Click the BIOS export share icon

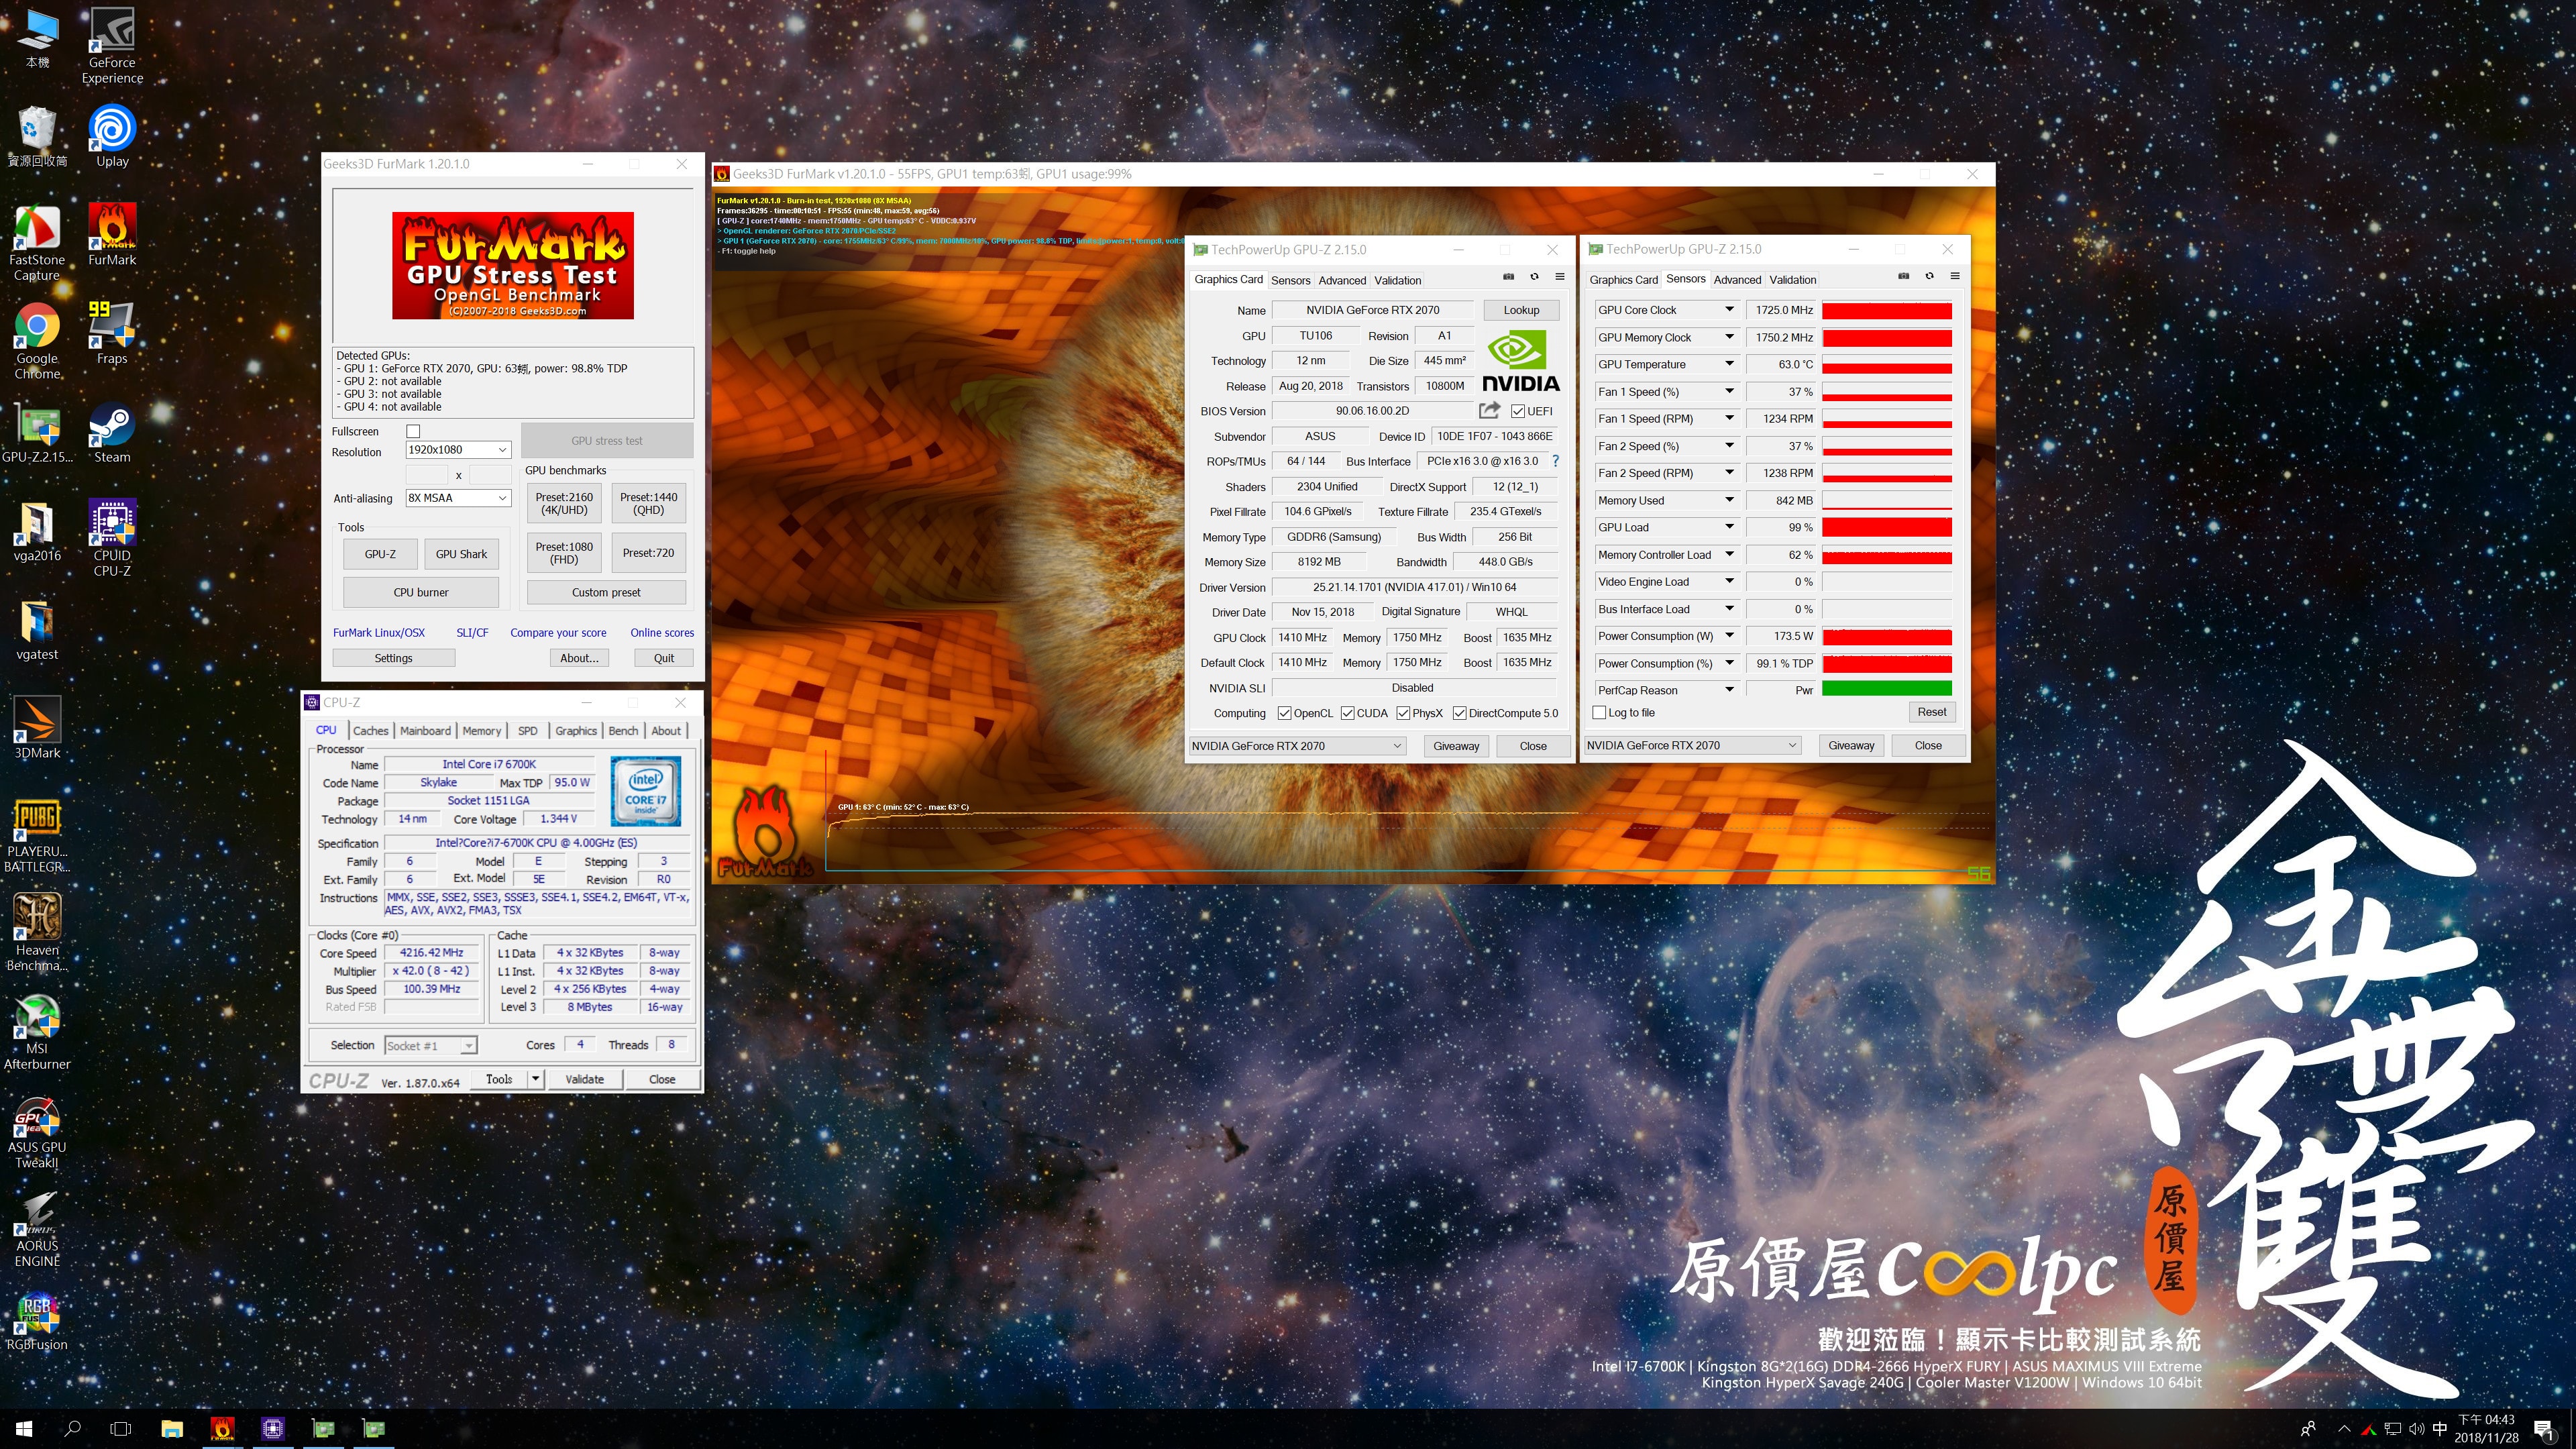pyautogui.click(x=1490, y=410)
